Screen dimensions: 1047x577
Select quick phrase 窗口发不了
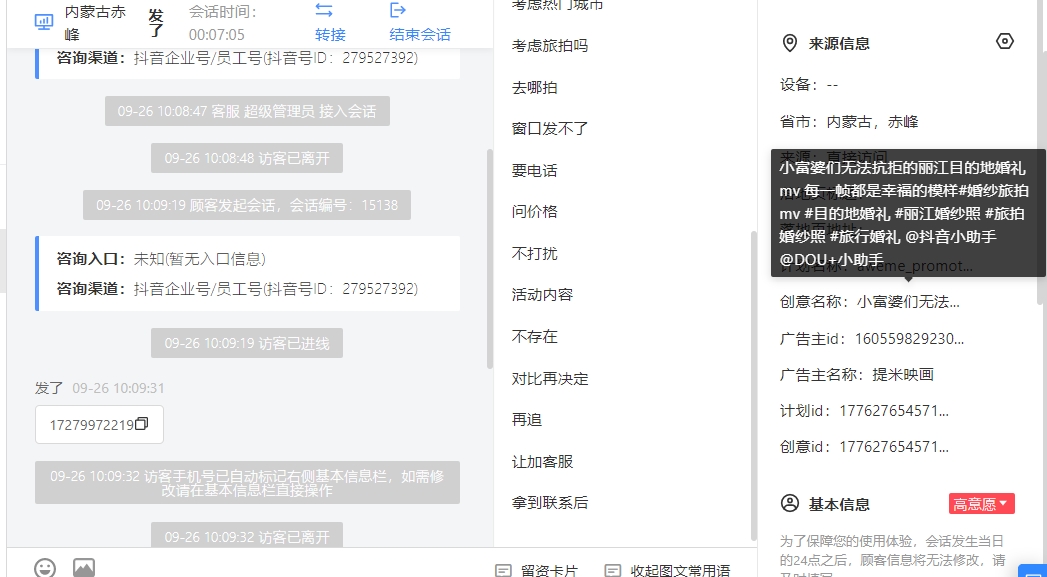[550, 129]
